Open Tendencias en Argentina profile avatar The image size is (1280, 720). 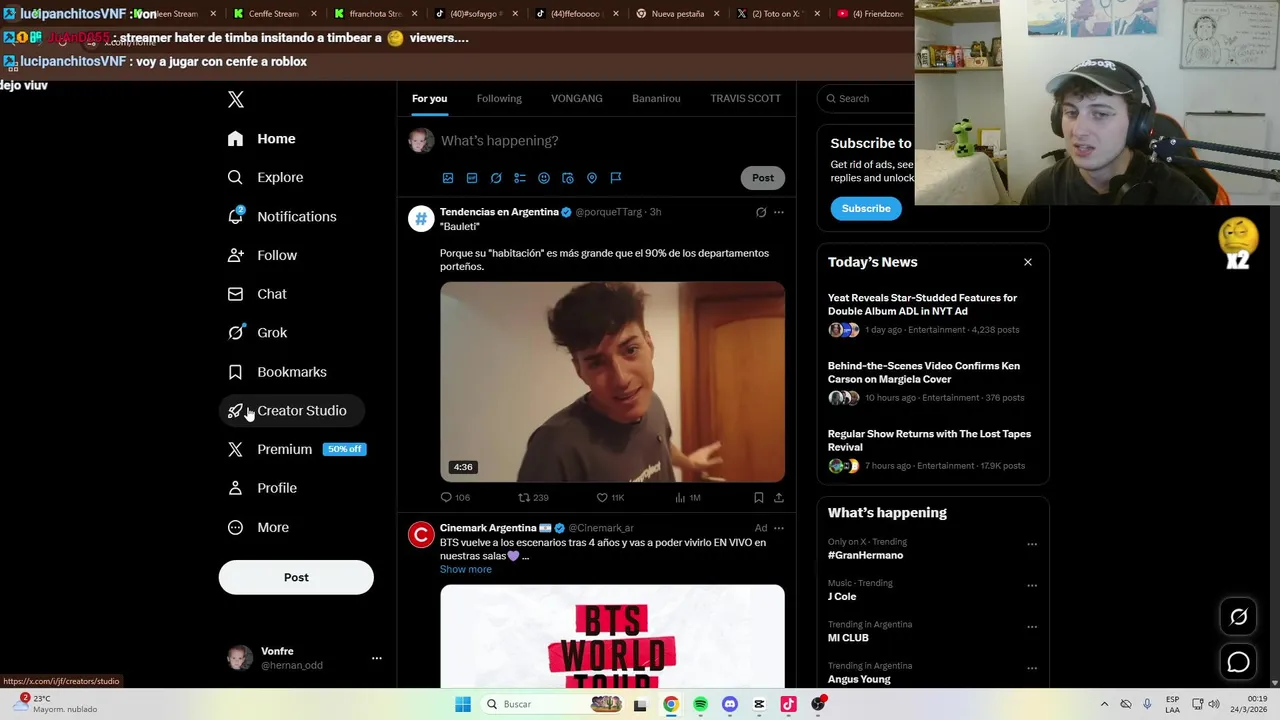pyautogui.click(x=421, y=219)
